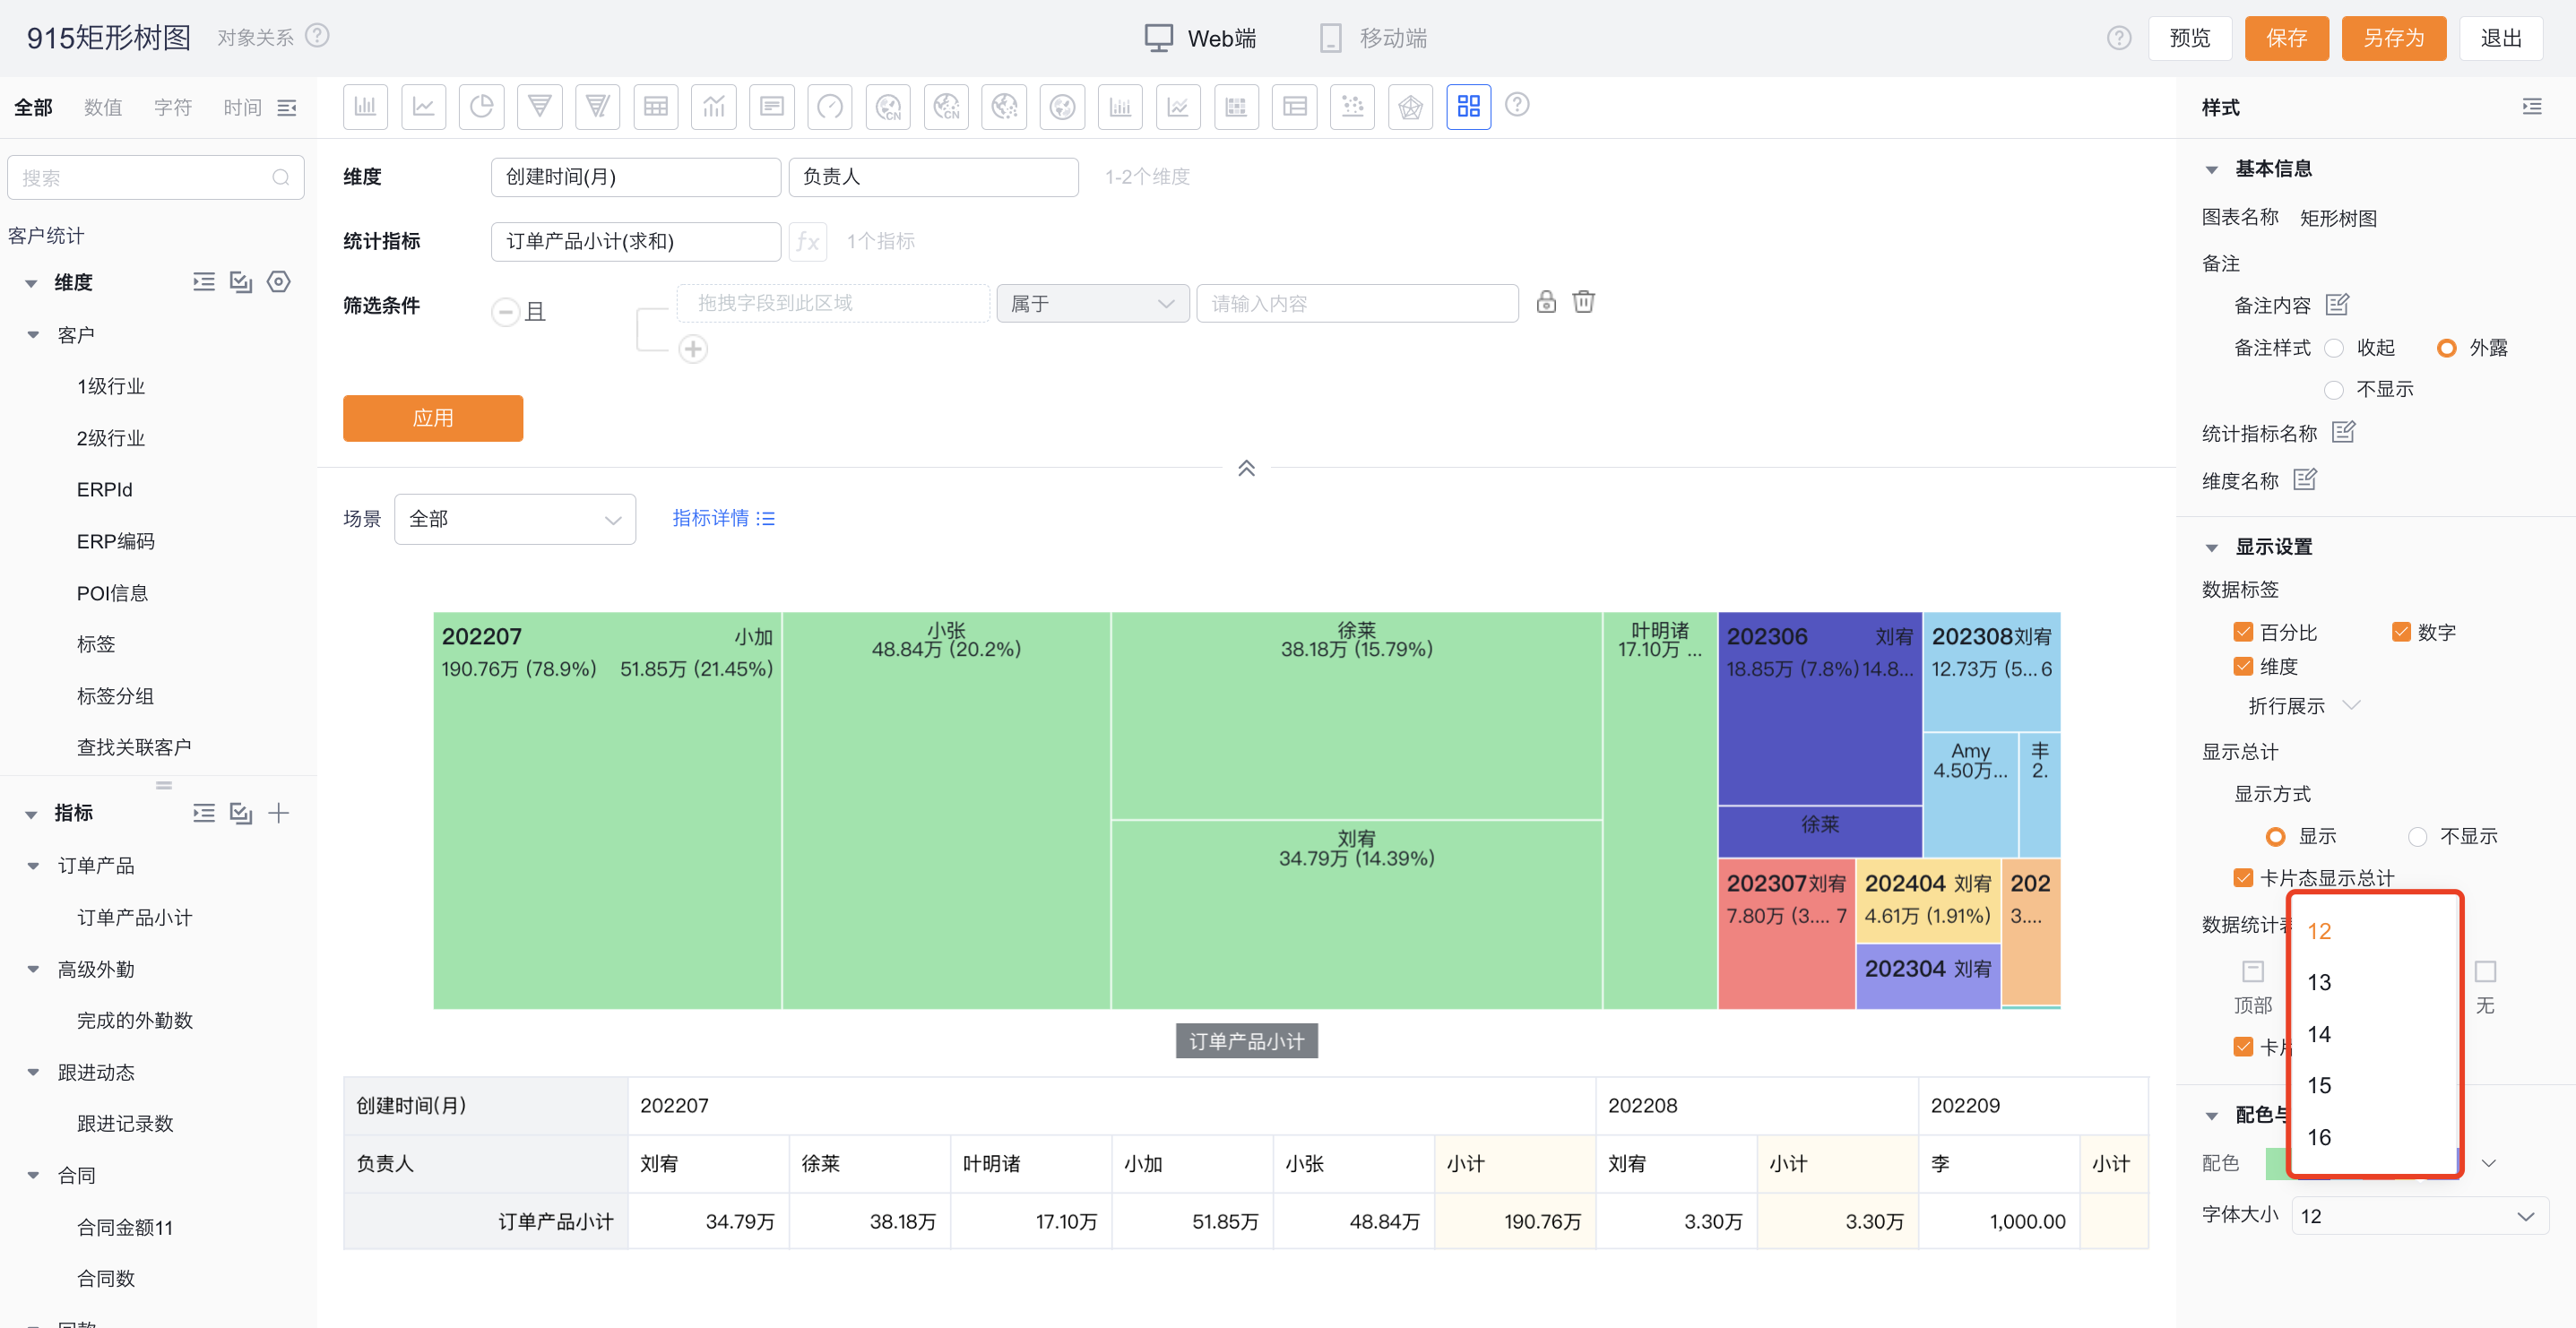Edit 备注内容 pencil icon
This screenshot has height=1328, width=2576.
pos(2336,304)
